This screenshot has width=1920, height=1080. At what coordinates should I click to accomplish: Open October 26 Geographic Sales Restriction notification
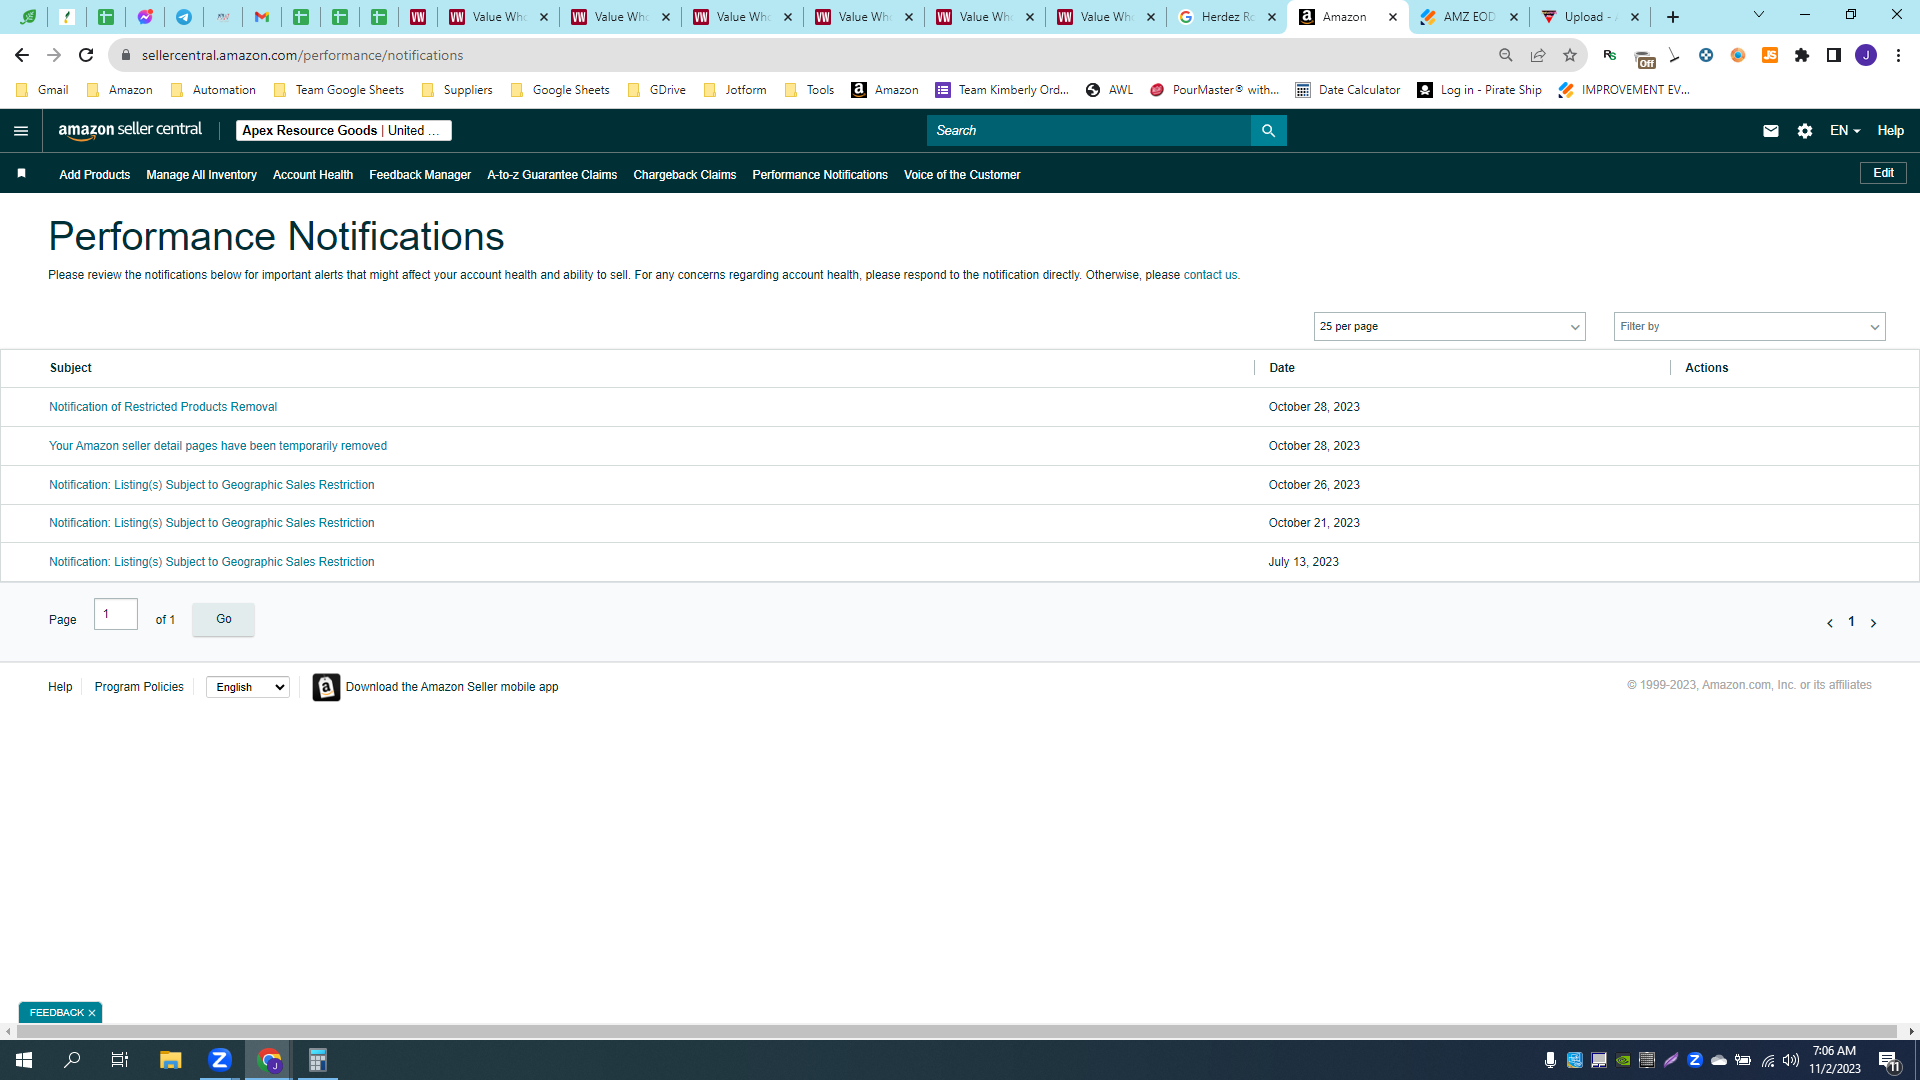coord(212,485)
